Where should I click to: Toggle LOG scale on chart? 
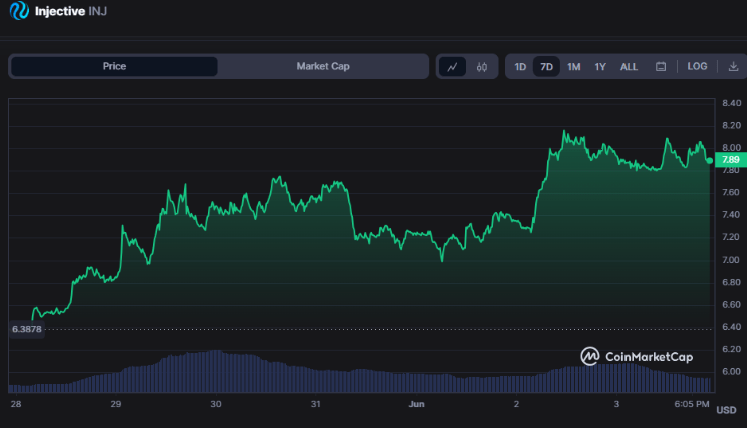(697, 66)
